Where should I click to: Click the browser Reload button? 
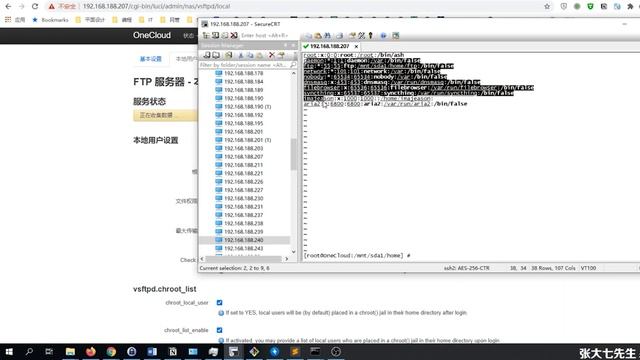[35, 7]
